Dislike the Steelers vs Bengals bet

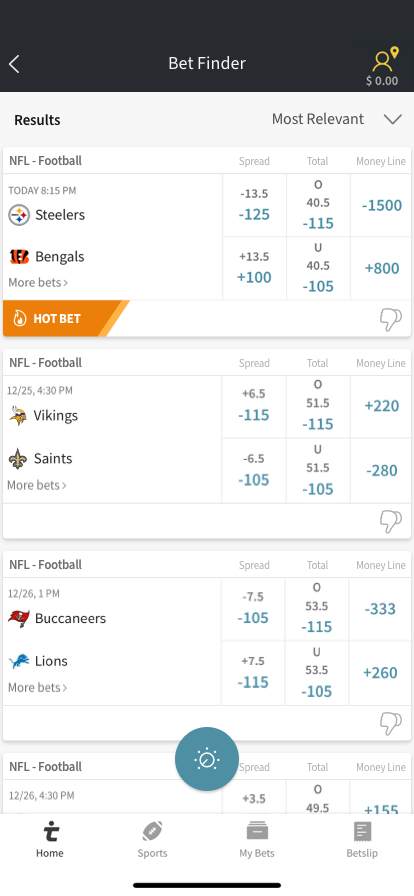391,319
